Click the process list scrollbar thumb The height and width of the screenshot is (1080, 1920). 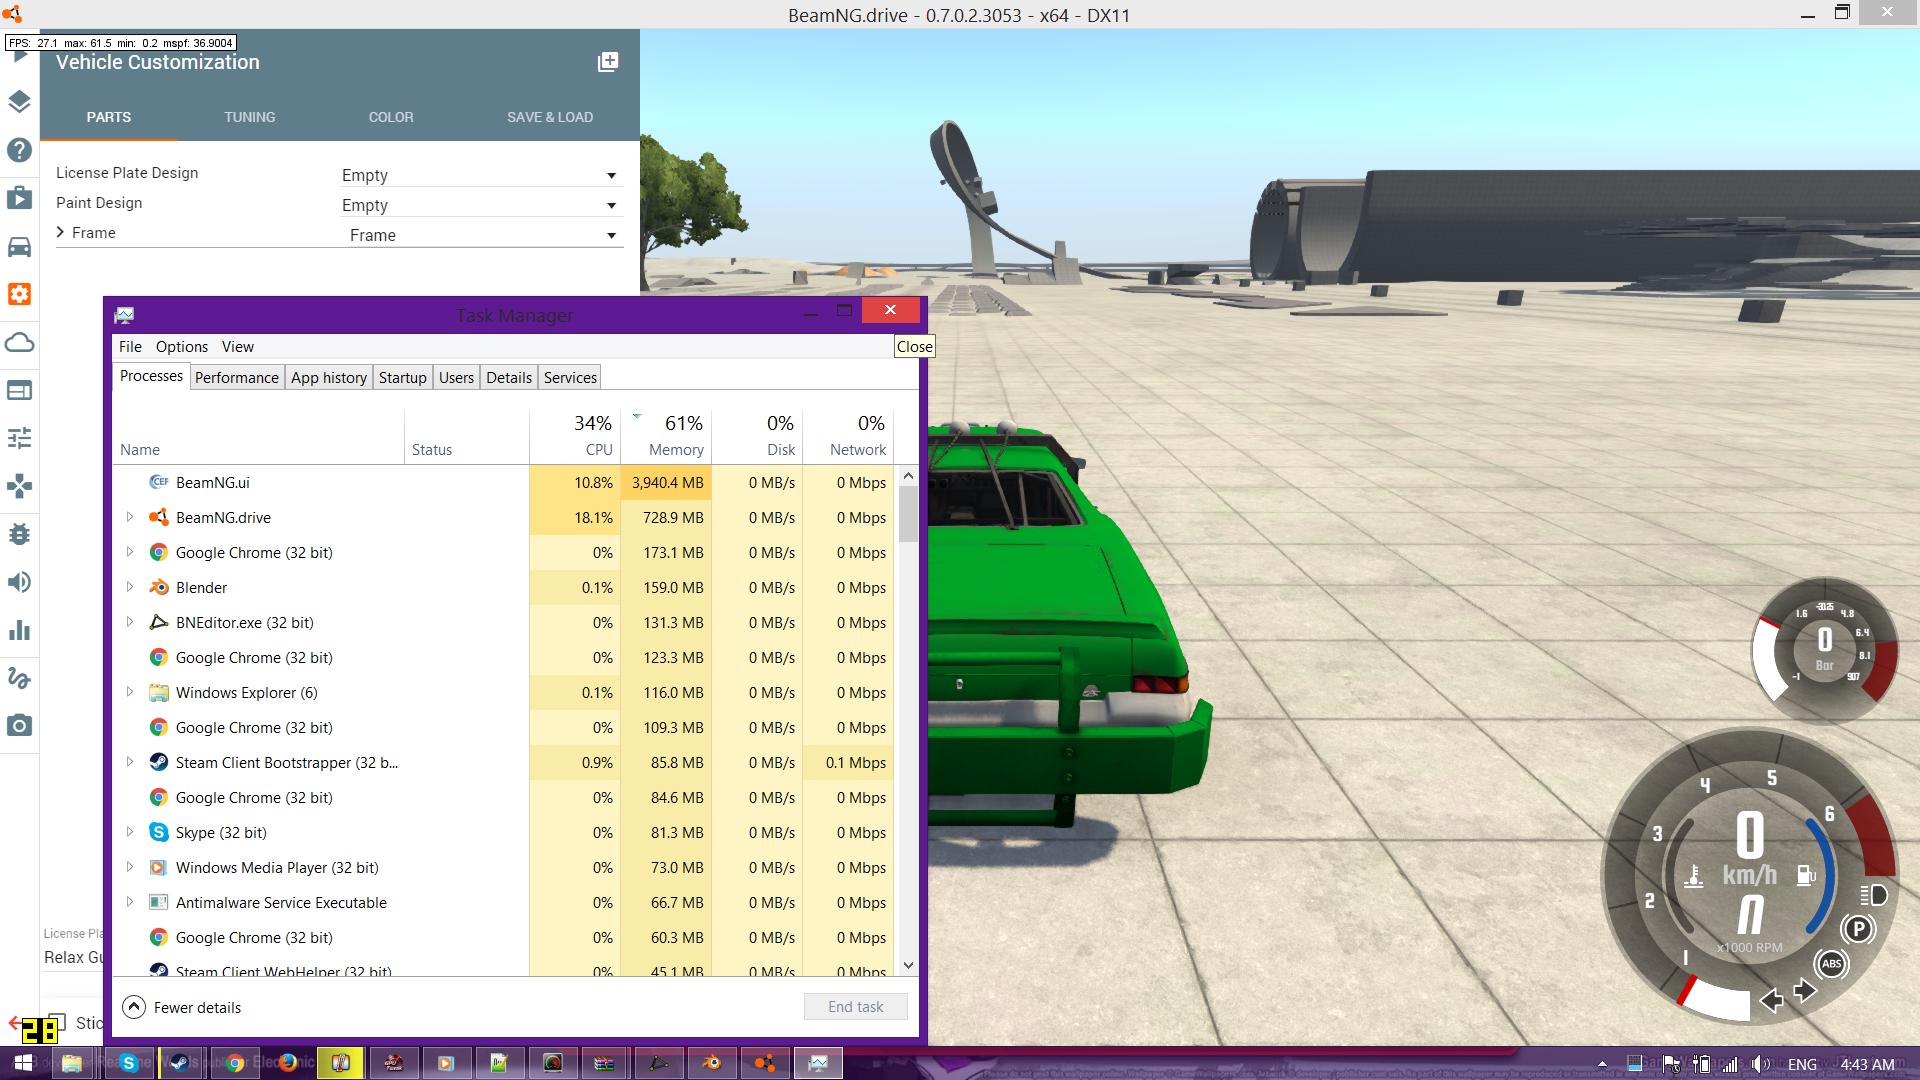(x=908, y=513)
